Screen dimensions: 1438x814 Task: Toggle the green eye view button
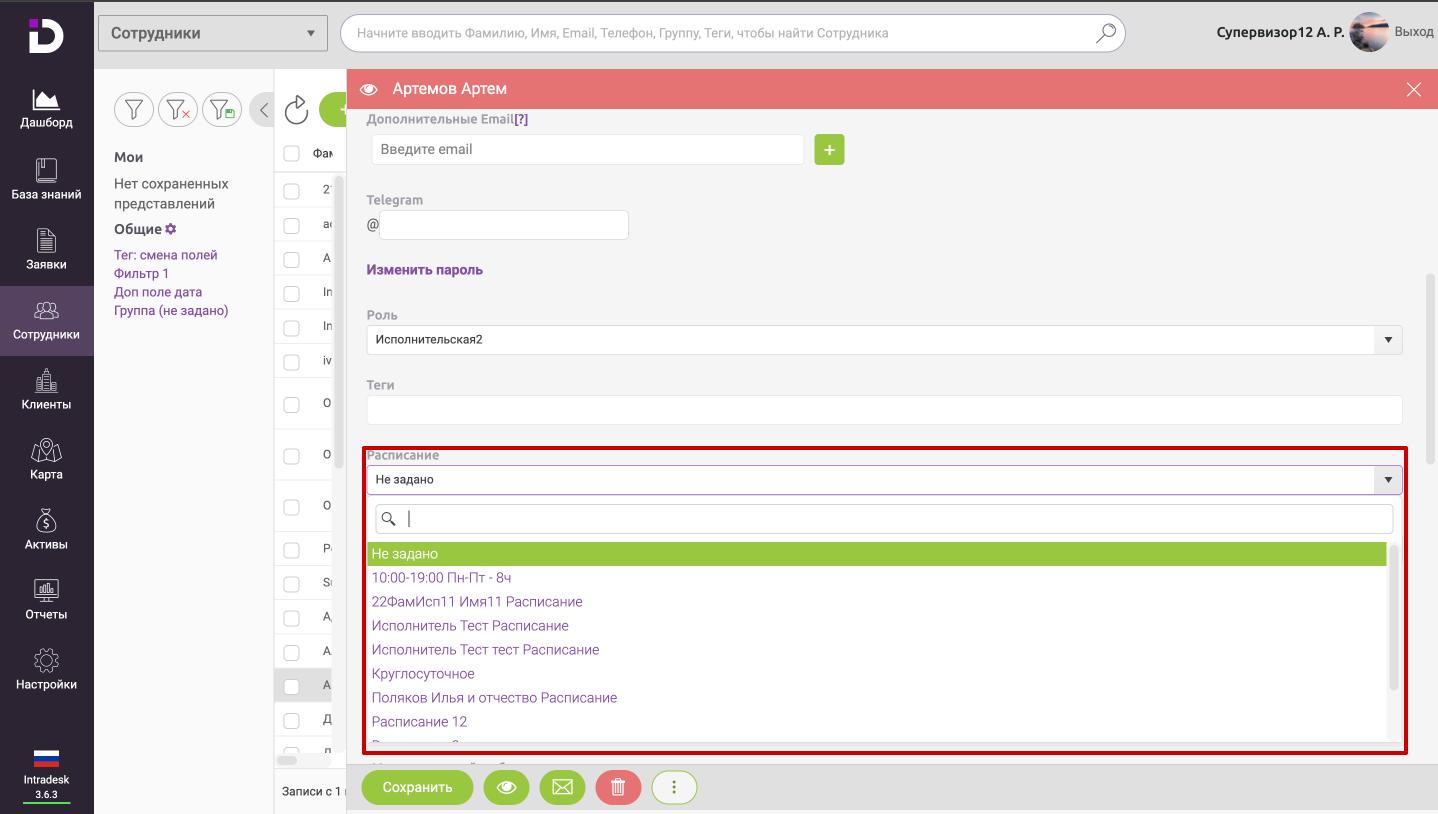pyautogui.click(x=506, y=787)
